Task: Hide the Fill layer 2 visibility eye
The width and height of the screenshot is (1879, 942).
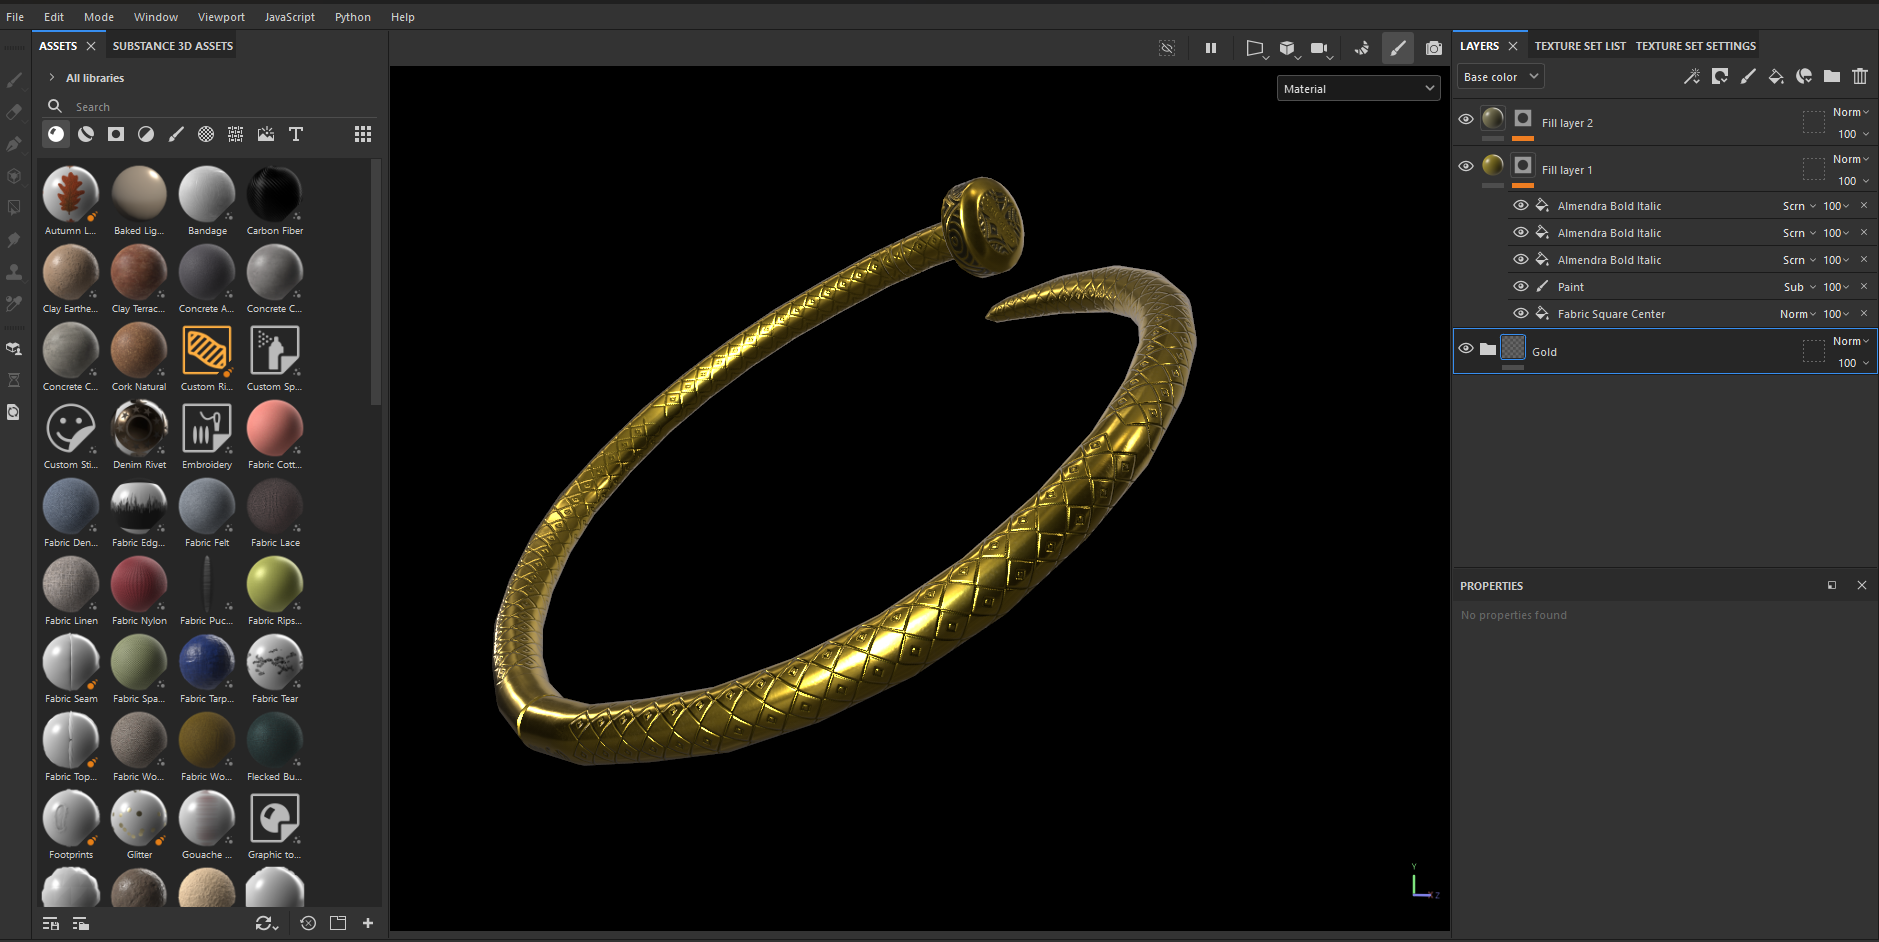Action: 1466,119
